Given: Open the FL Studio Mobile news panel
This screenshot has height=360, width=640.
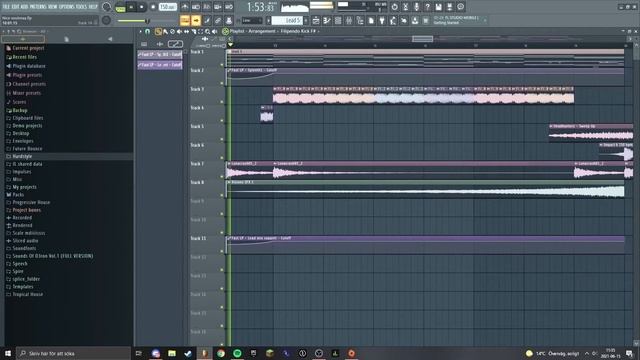Looking at the screenshot, I should [459, 20].
